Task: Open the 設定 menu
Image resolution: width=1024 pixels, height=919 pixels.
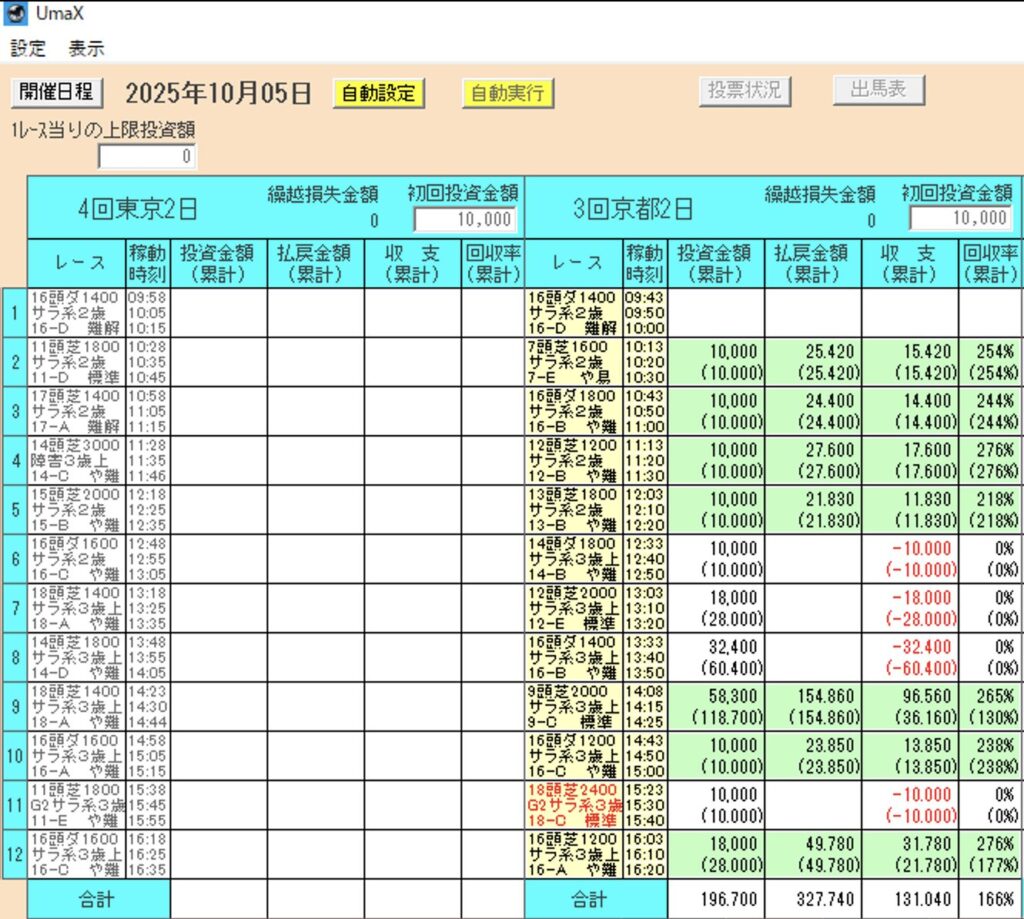Action: [28, 48]
